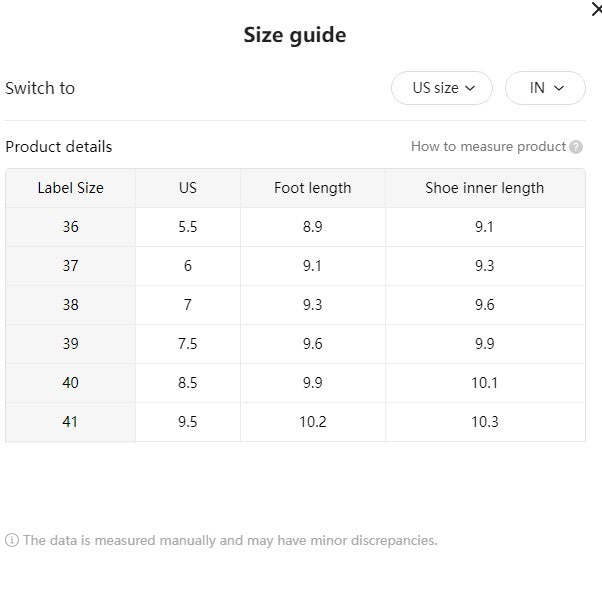
Task: Select label size 41 cell
Action: point(71,422)
